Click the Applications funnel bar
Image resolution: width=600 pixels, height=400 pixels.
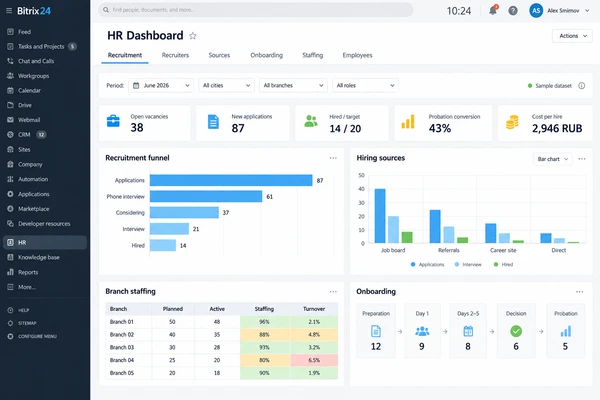pos(231,180)
